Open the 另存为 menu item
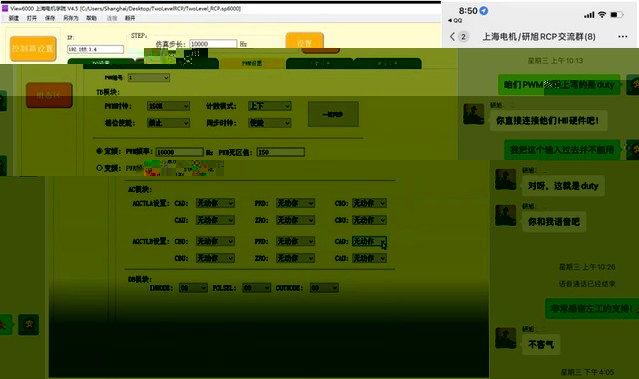This screenshot has width=639, height=379. (x=71, y=18)
